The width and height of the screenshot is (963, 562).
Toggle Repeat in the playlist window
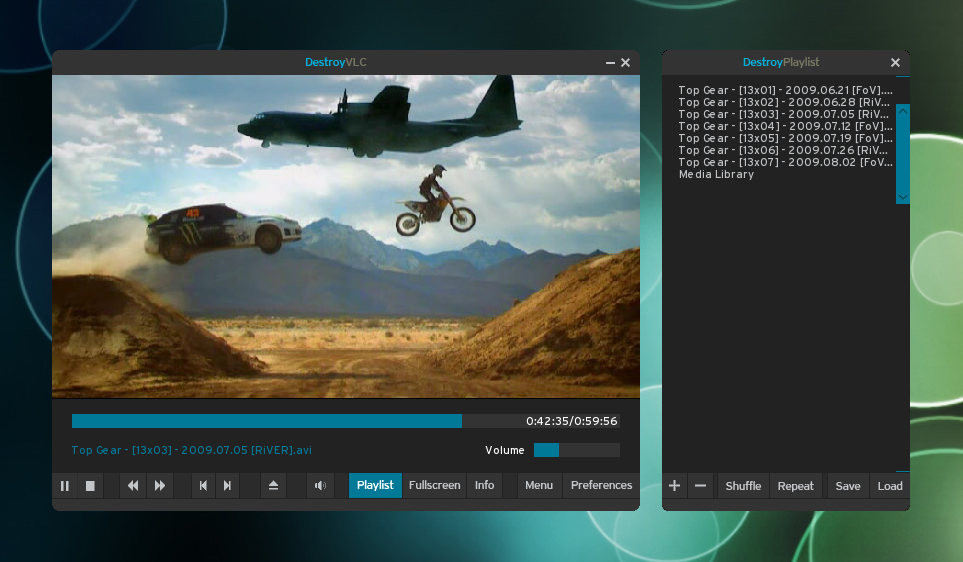pyautogui.click(x=795, y=486)
